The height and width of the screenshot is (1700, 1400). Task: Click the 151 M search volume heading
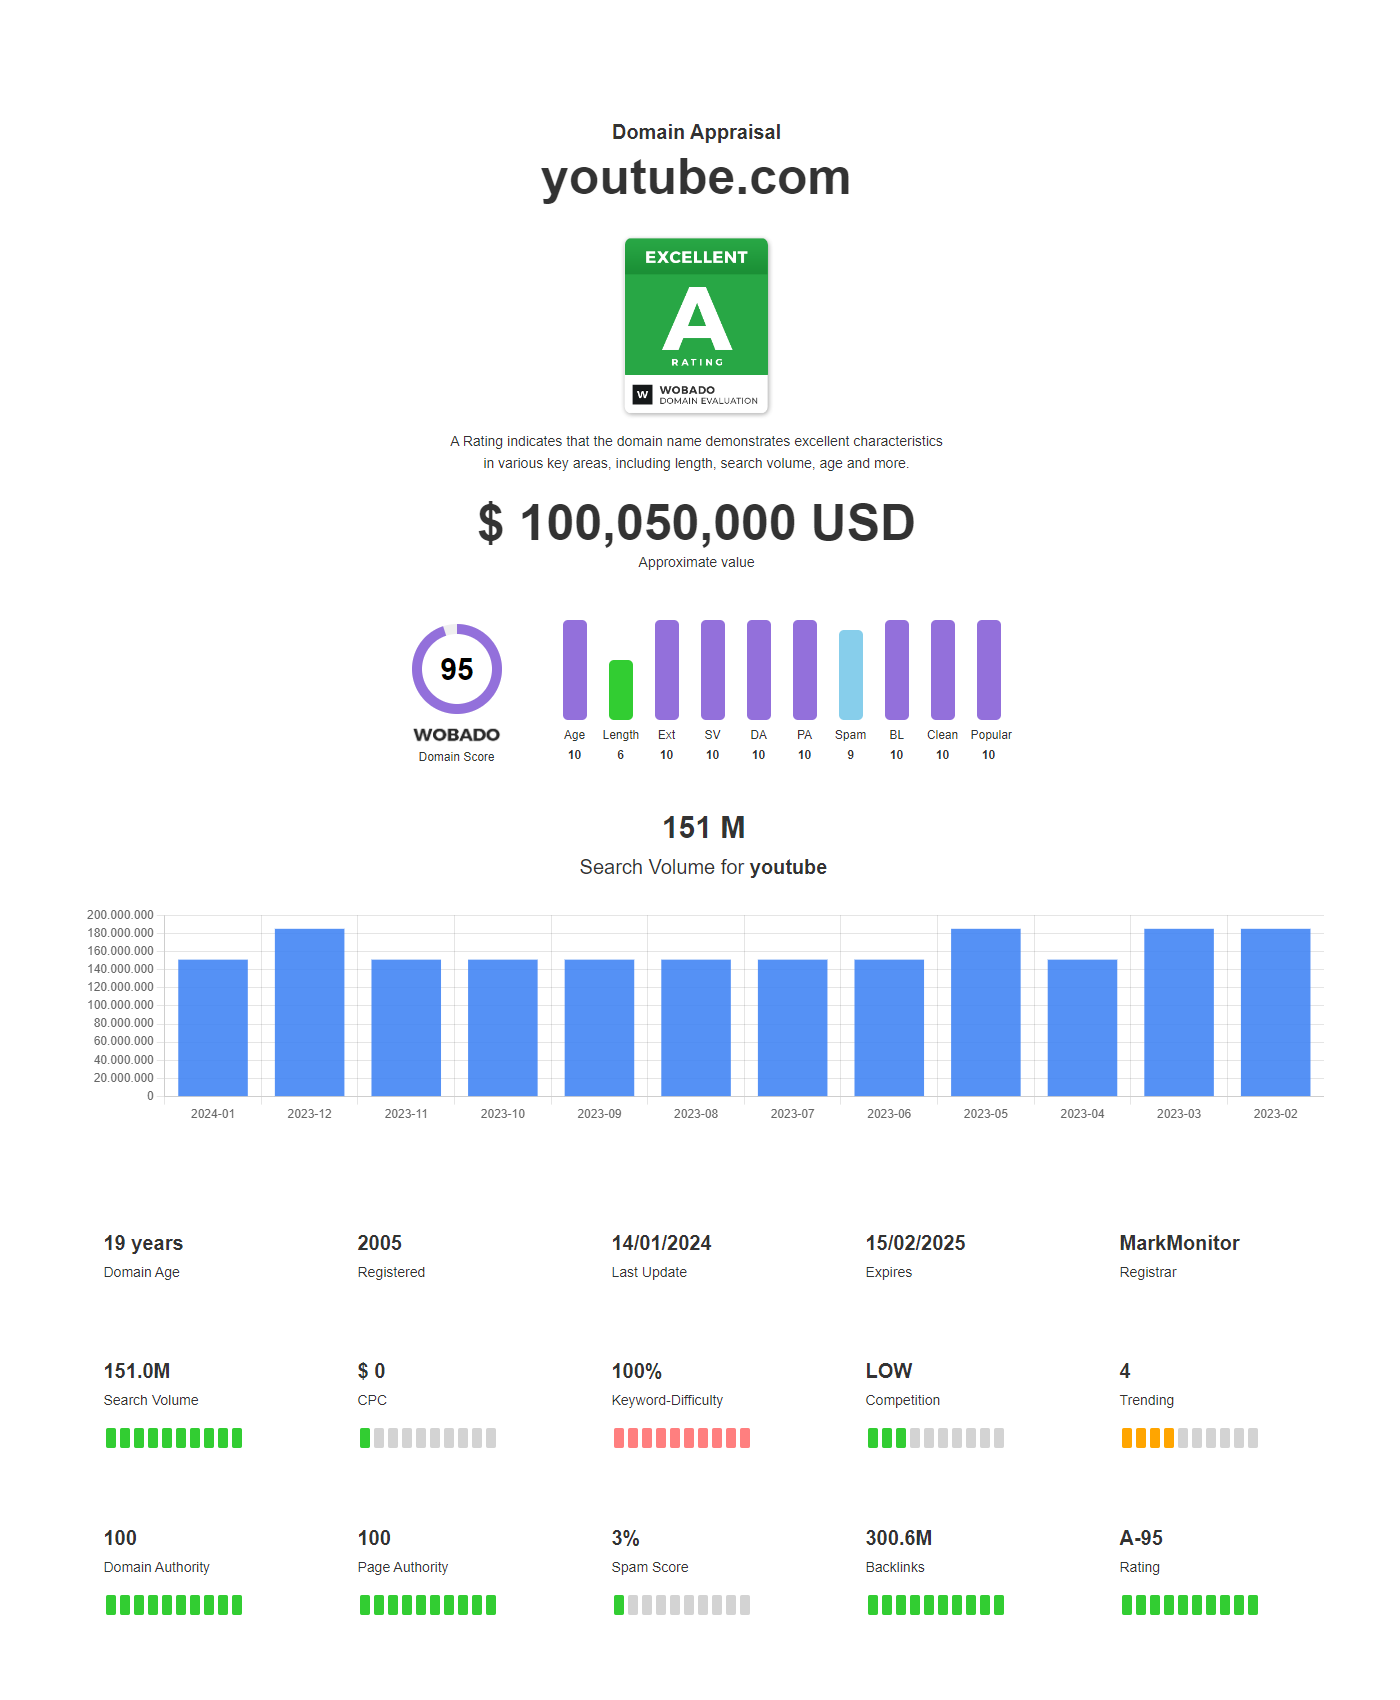tap(704, 828)
